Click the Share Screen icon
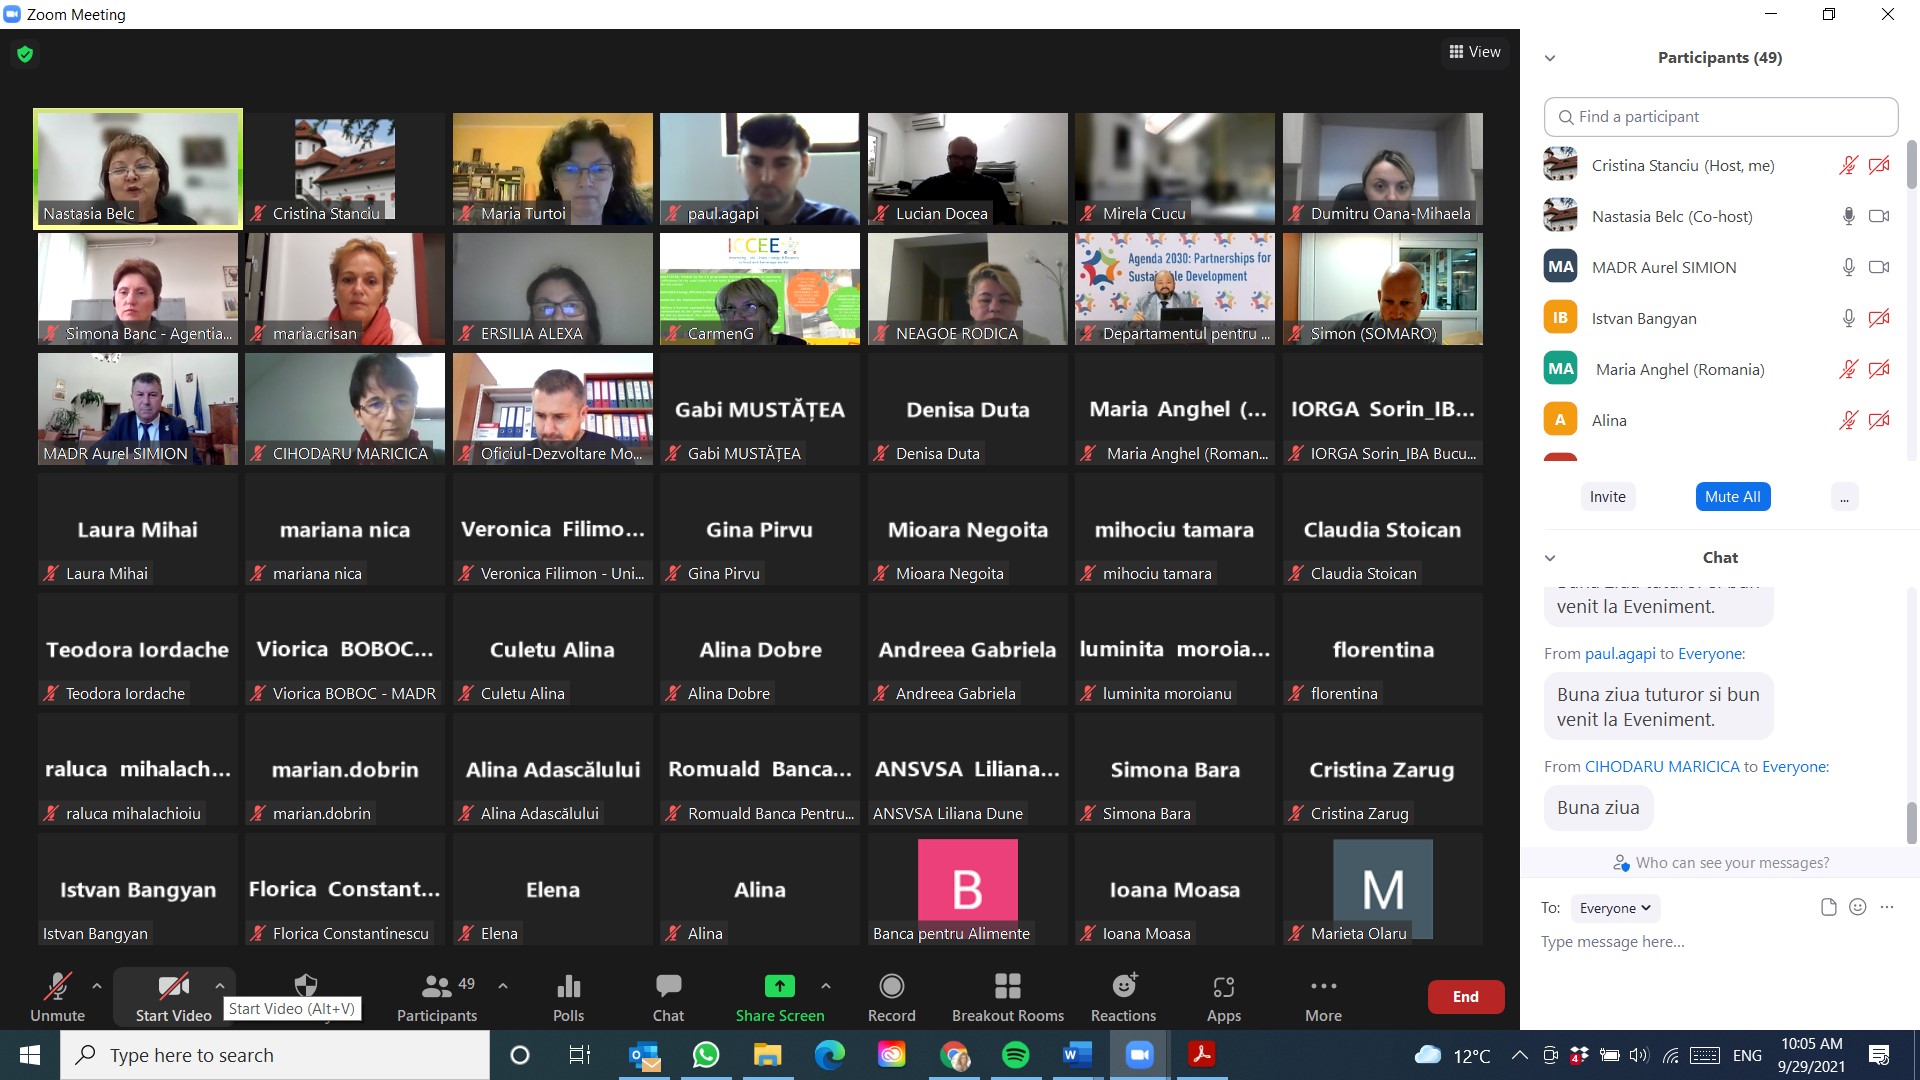The image size is (1920, 1080). [779, 997]
